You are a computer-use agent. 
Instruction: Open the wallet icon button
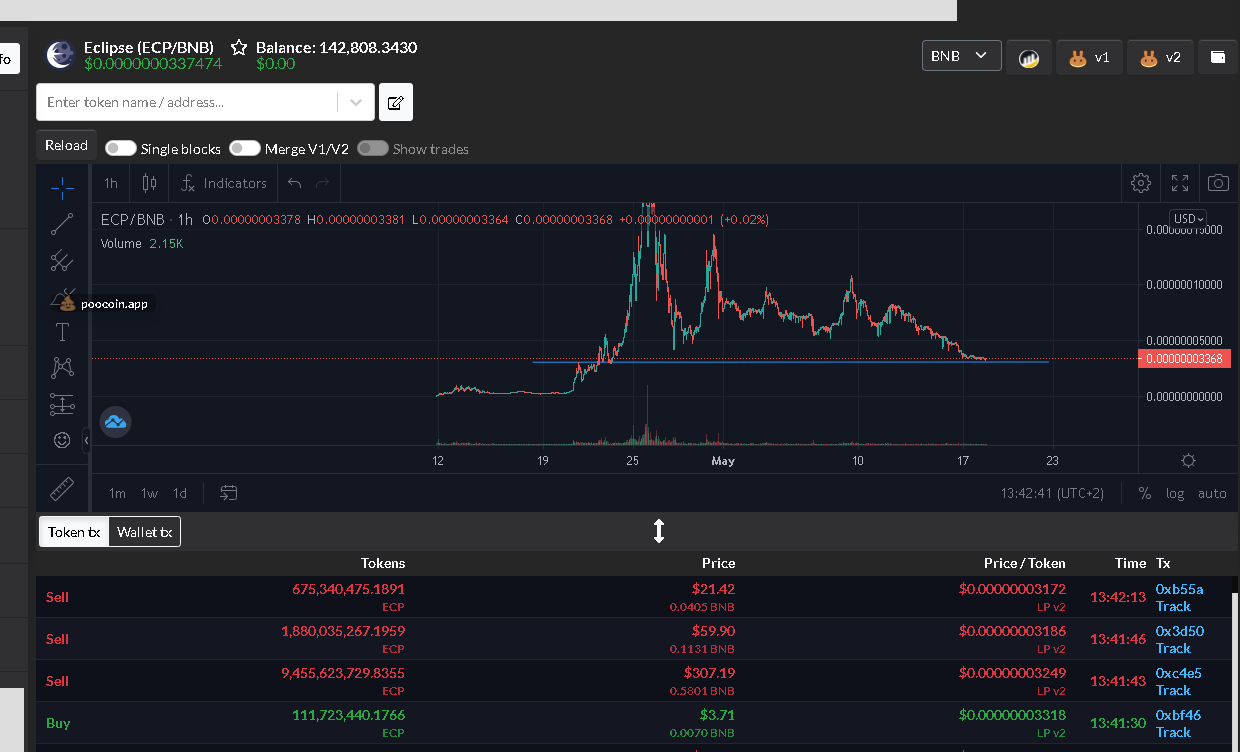pos(1218,57)
